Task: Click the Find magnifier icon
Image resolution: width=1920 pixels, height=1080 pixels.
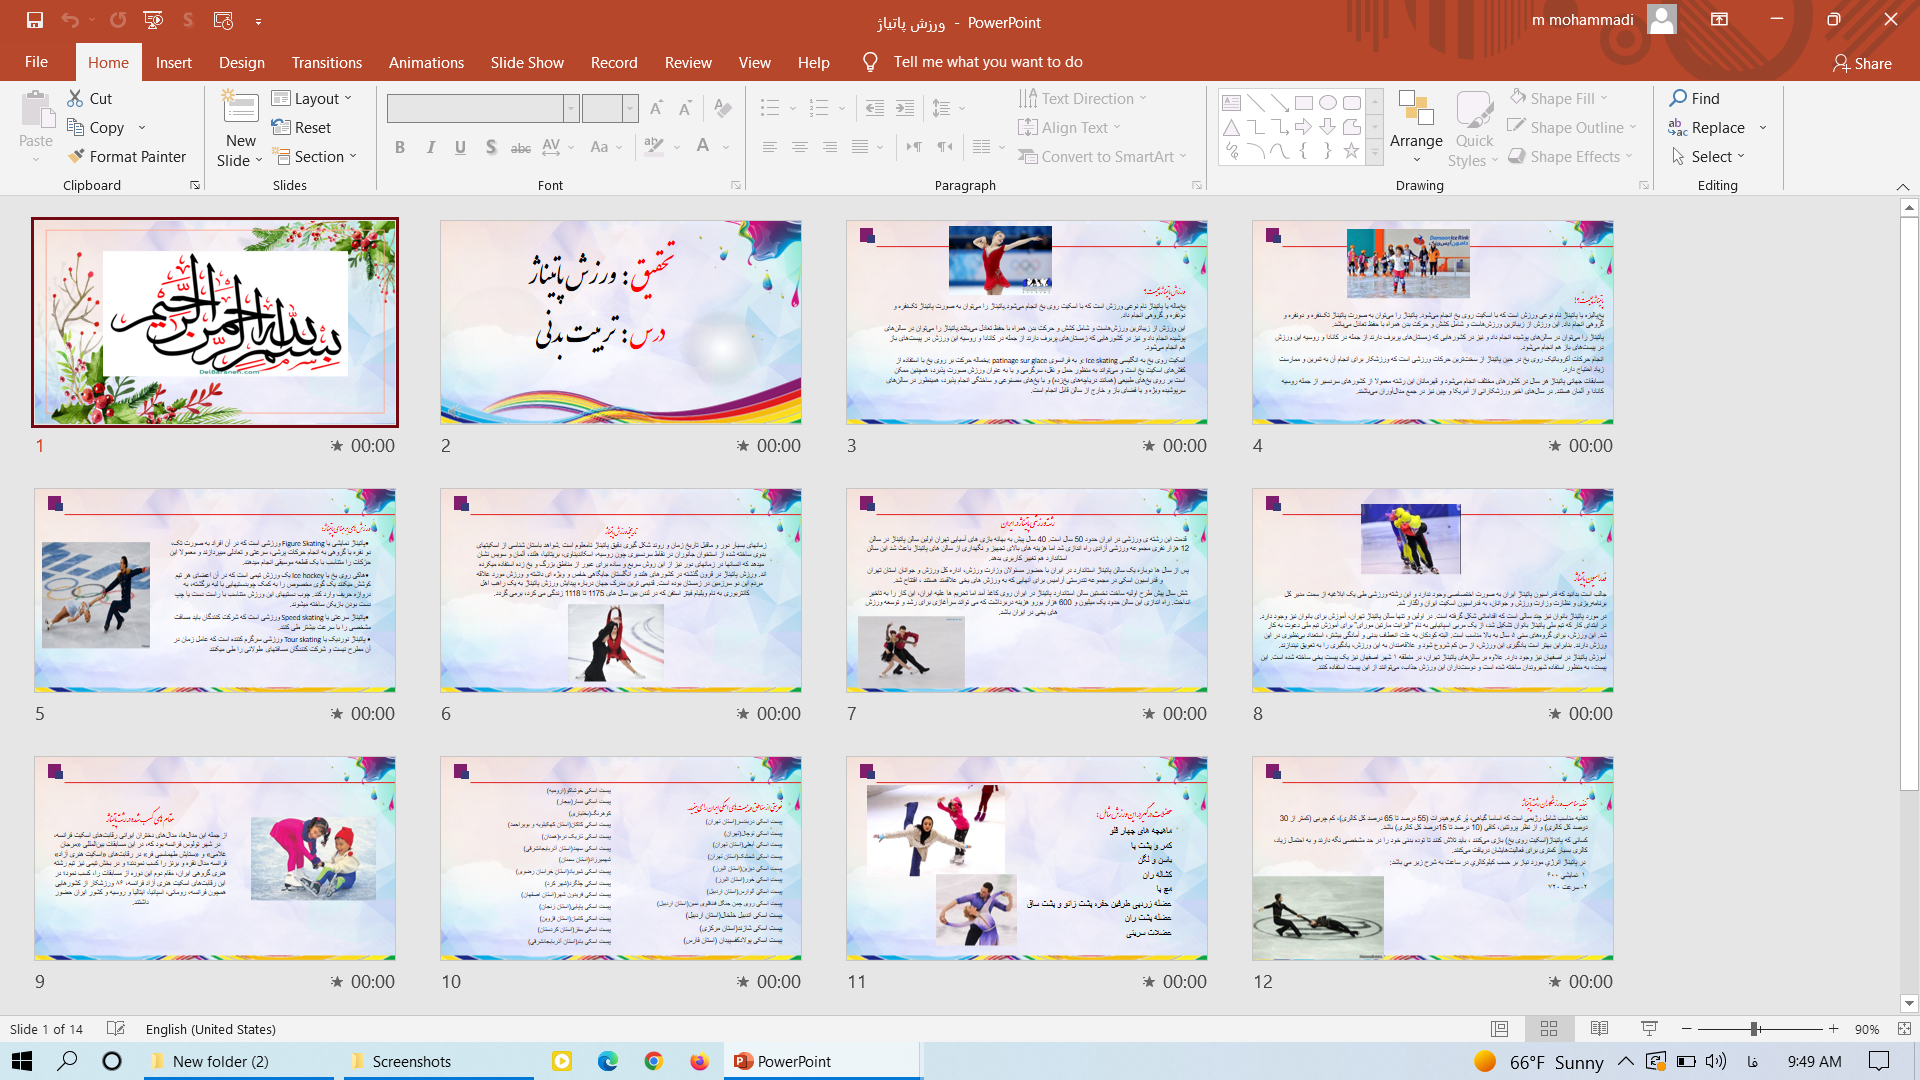Action: 1678,98
